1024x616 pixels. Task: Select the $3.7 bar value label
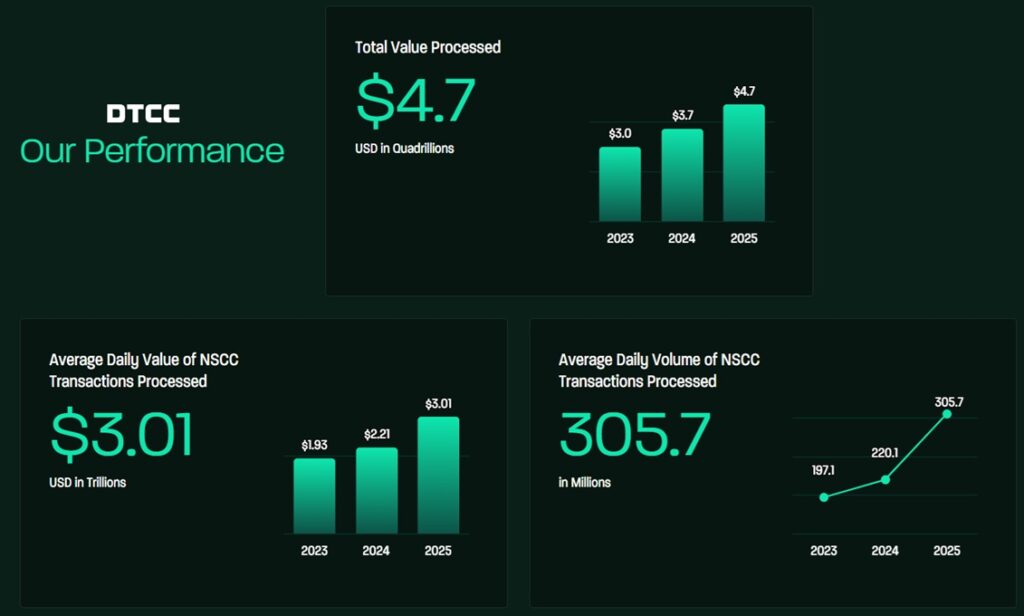pos(682,116)
